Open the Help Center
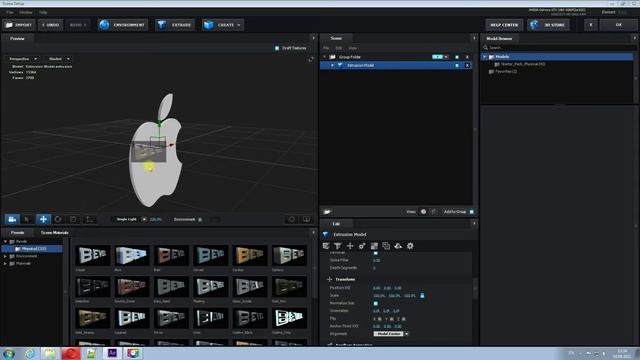 point(504,25)
